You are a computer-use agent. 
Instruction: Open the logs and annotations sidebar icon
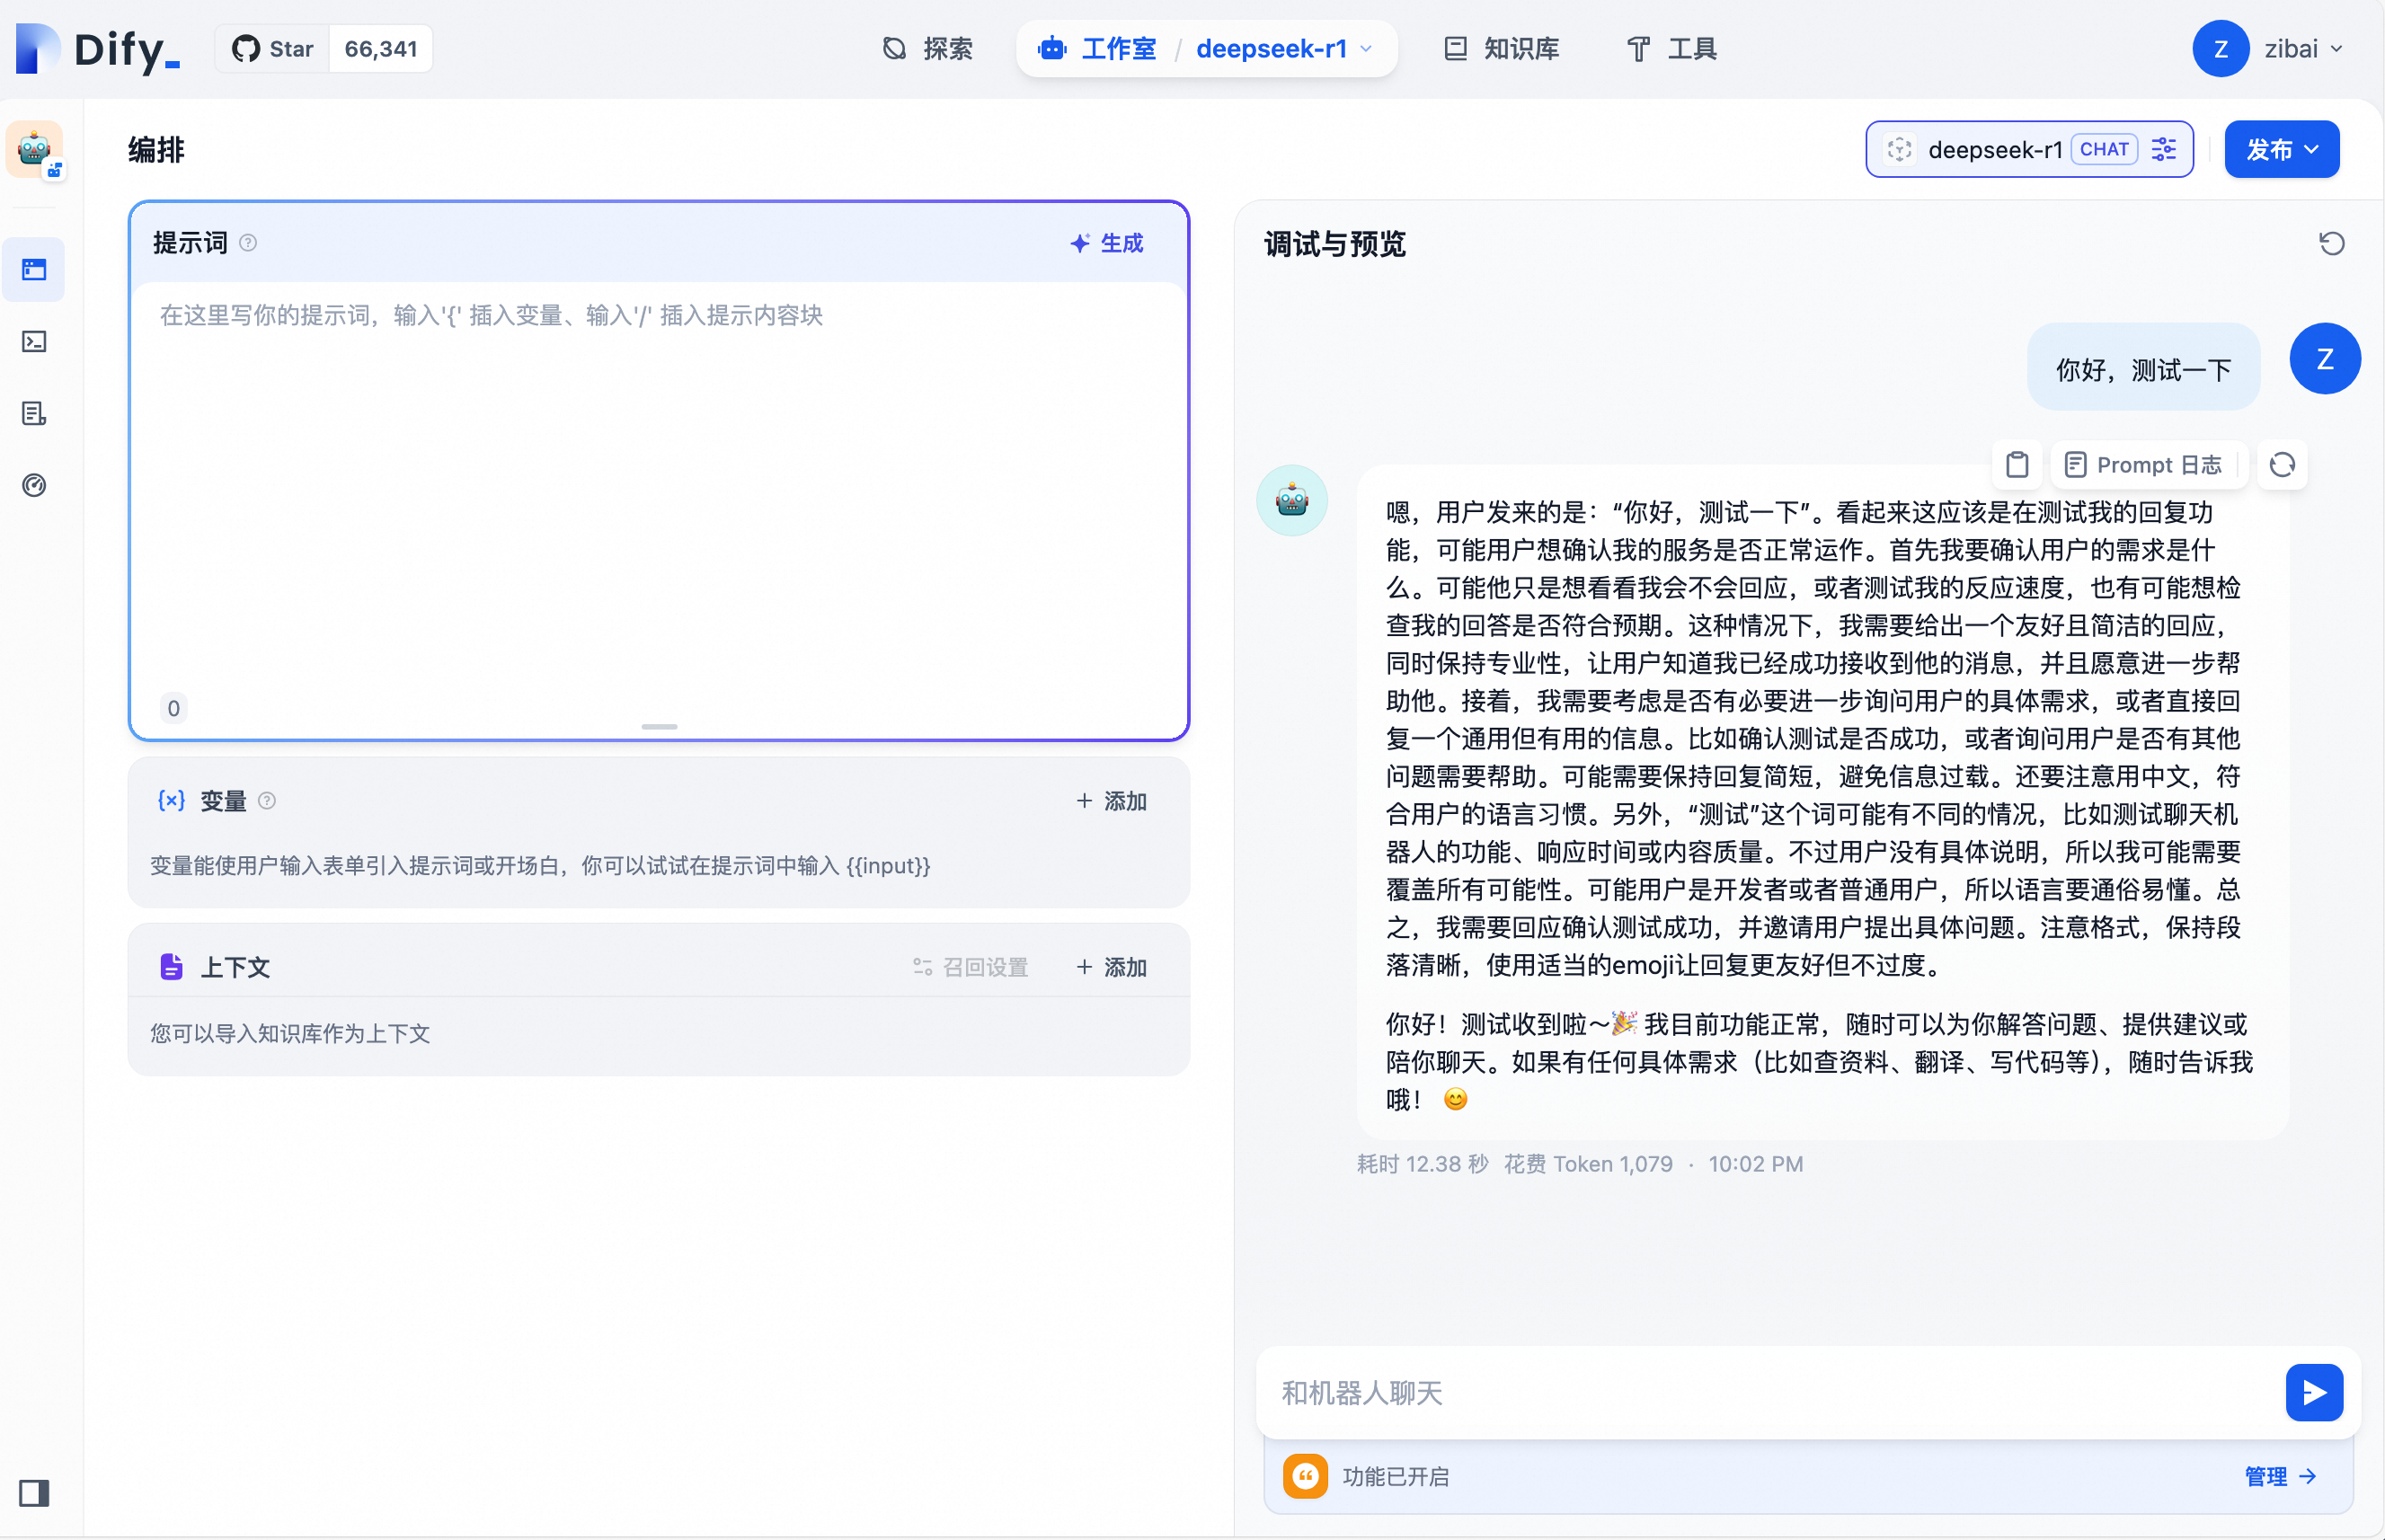tap(34, 413)
